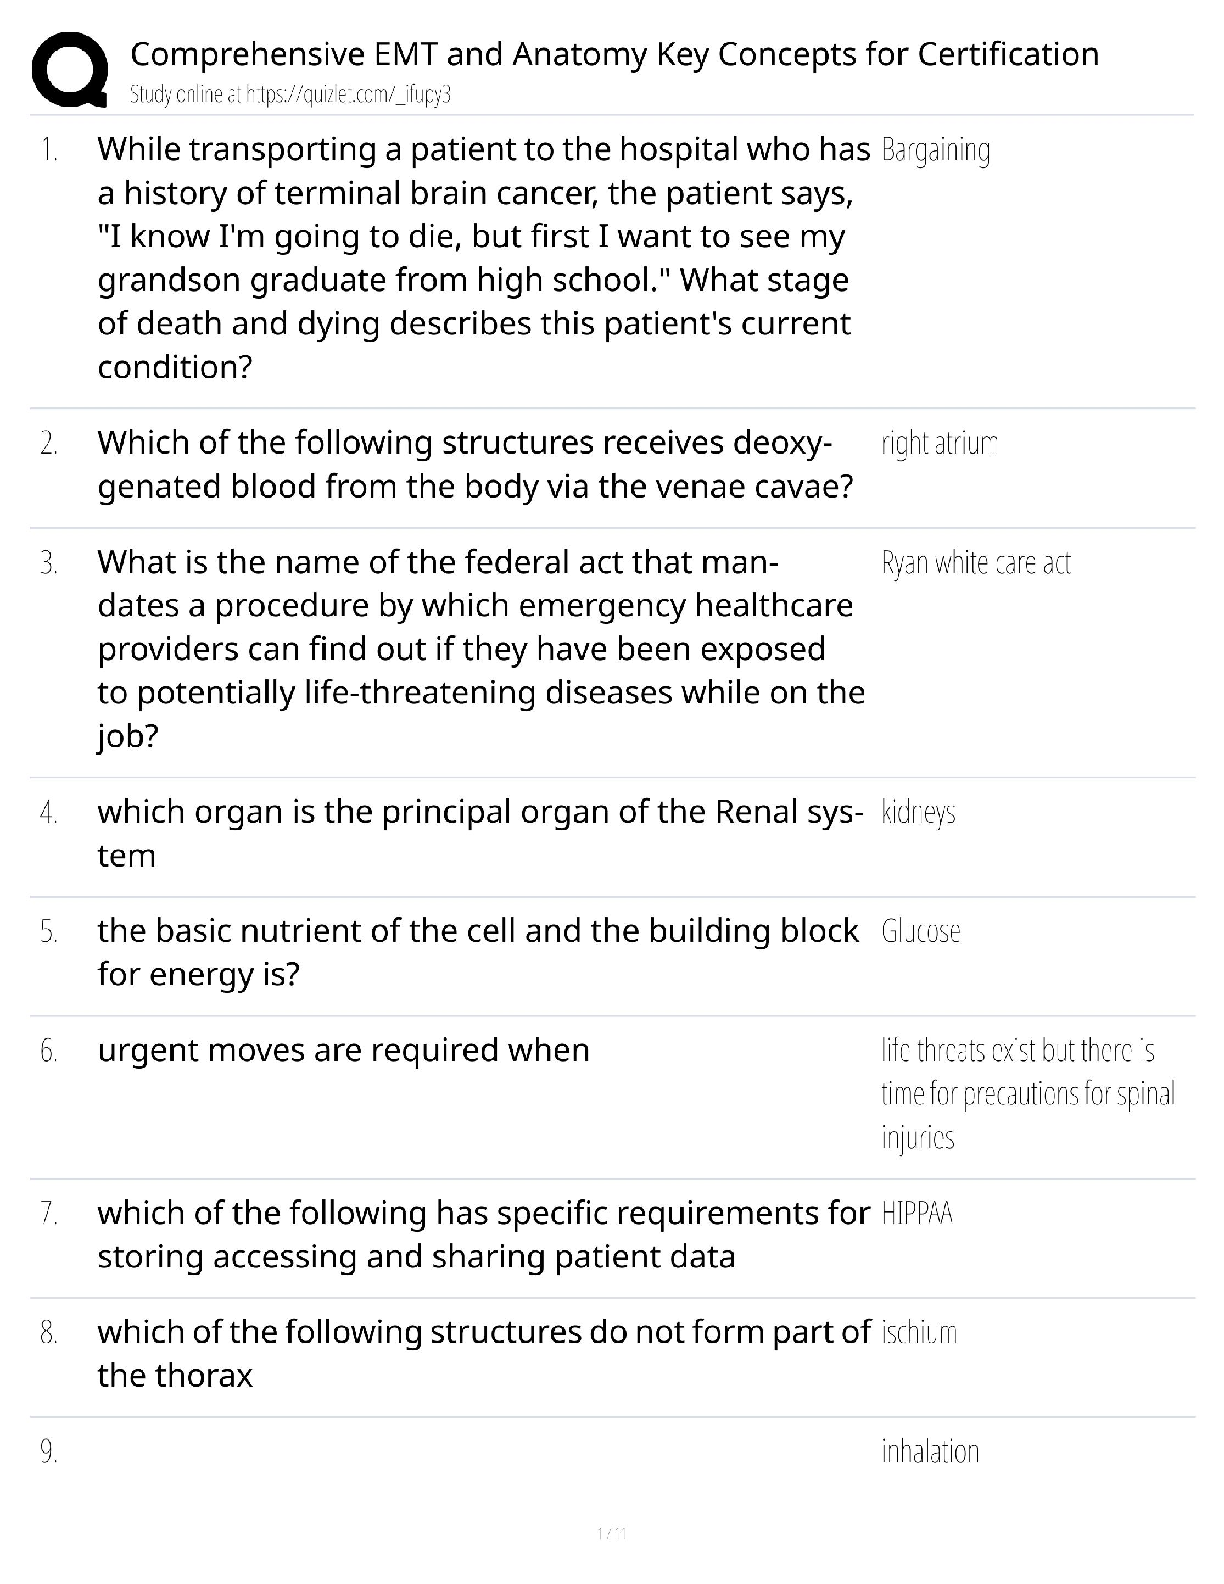Select the "ischium" answer
This screenshot has width=1224, height=1584.
(x=919, y=1333)
